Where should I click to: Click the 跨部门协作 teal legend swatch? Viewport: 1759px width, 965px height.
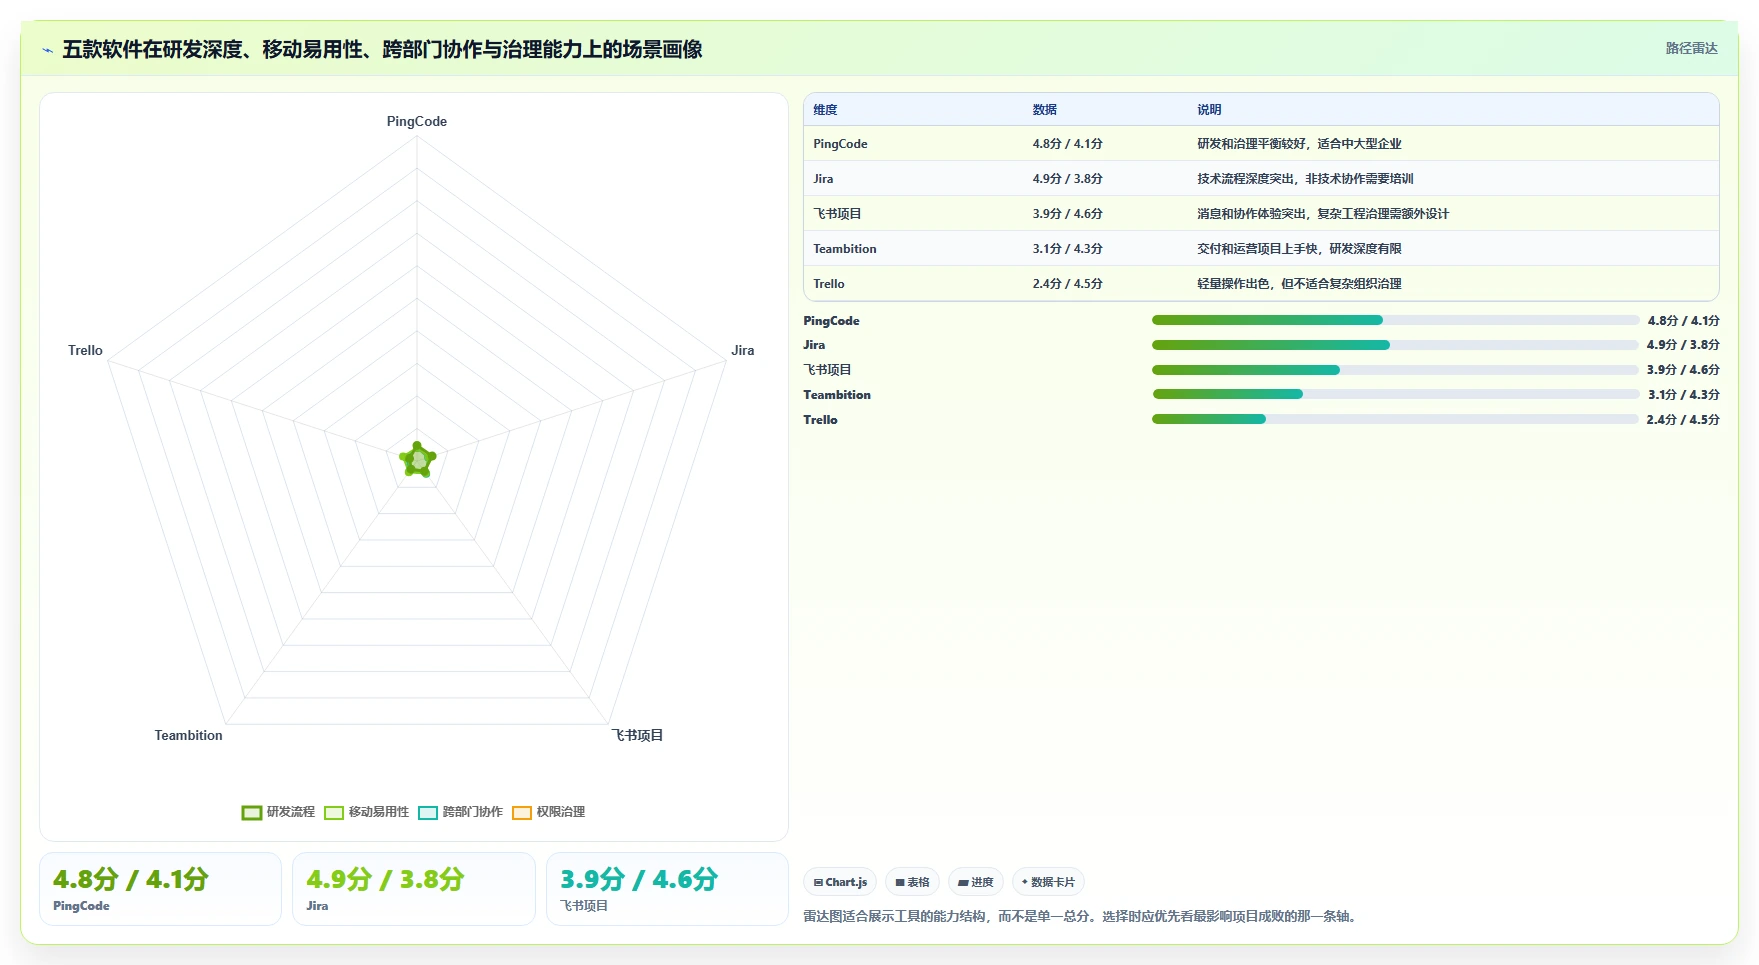pos(428,813)
